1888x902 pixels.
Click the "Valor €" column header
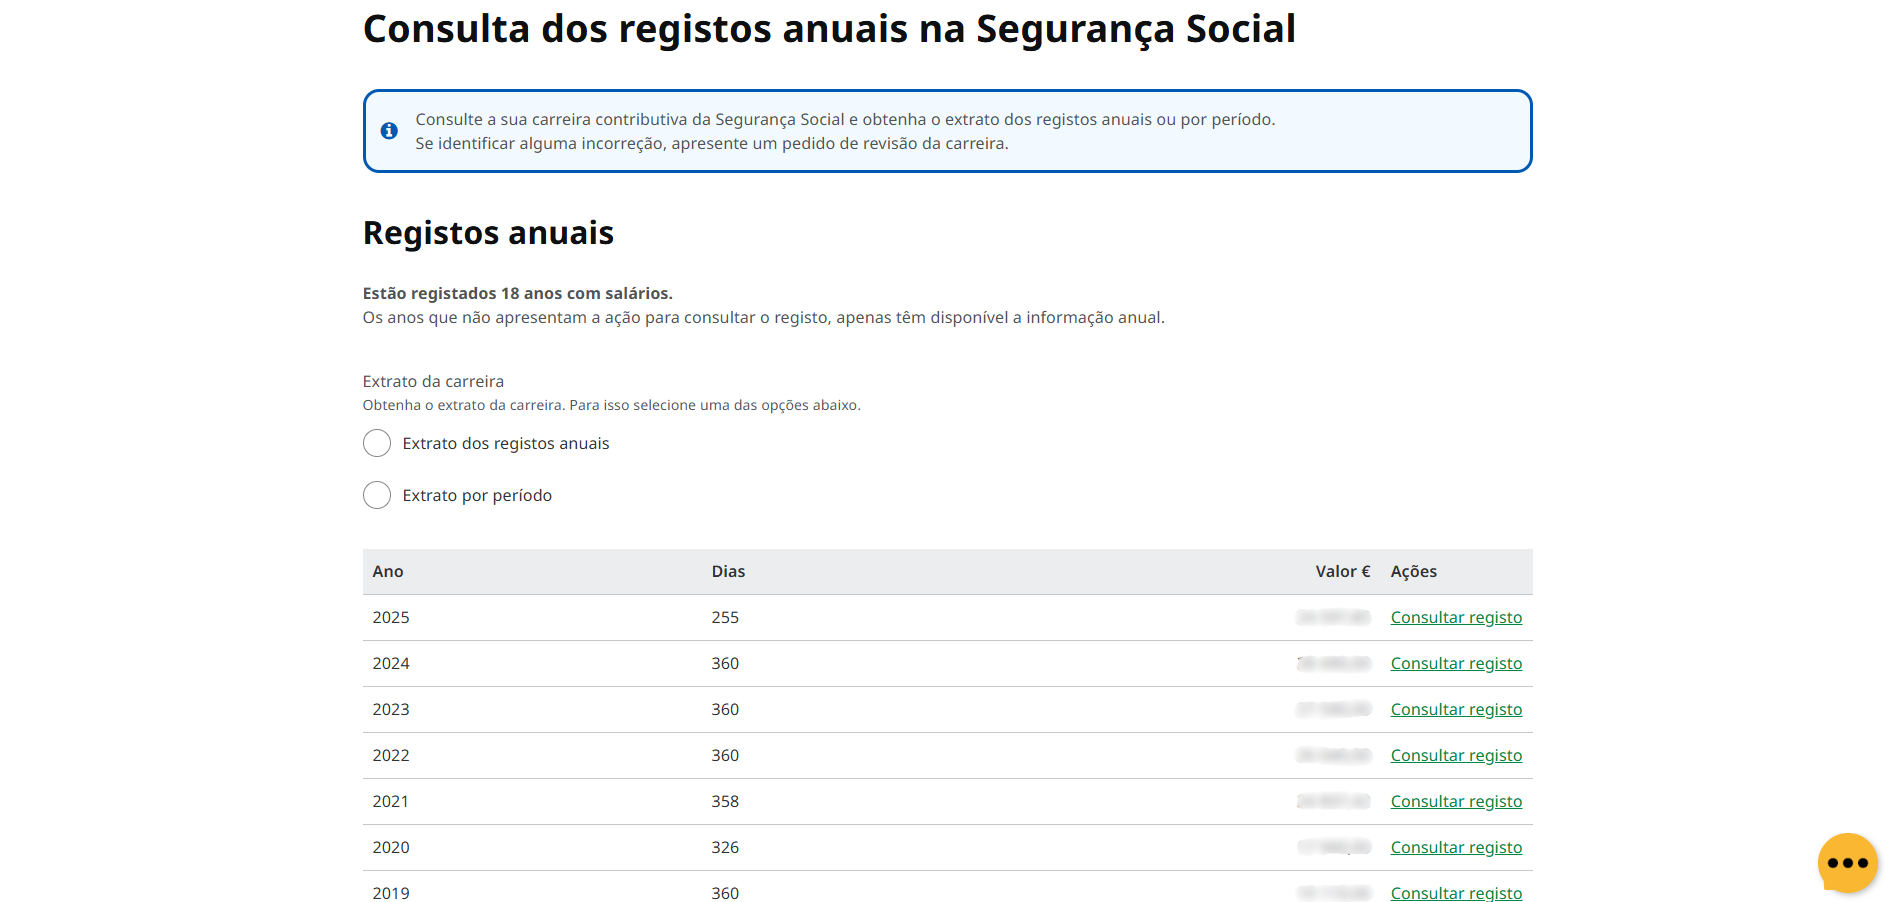1343,571
